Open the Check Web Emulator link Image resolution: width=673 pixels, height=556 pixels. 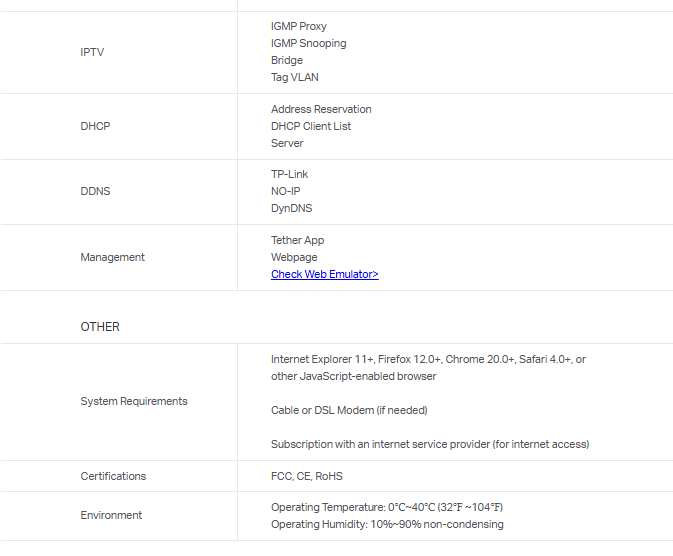[324, 274]
